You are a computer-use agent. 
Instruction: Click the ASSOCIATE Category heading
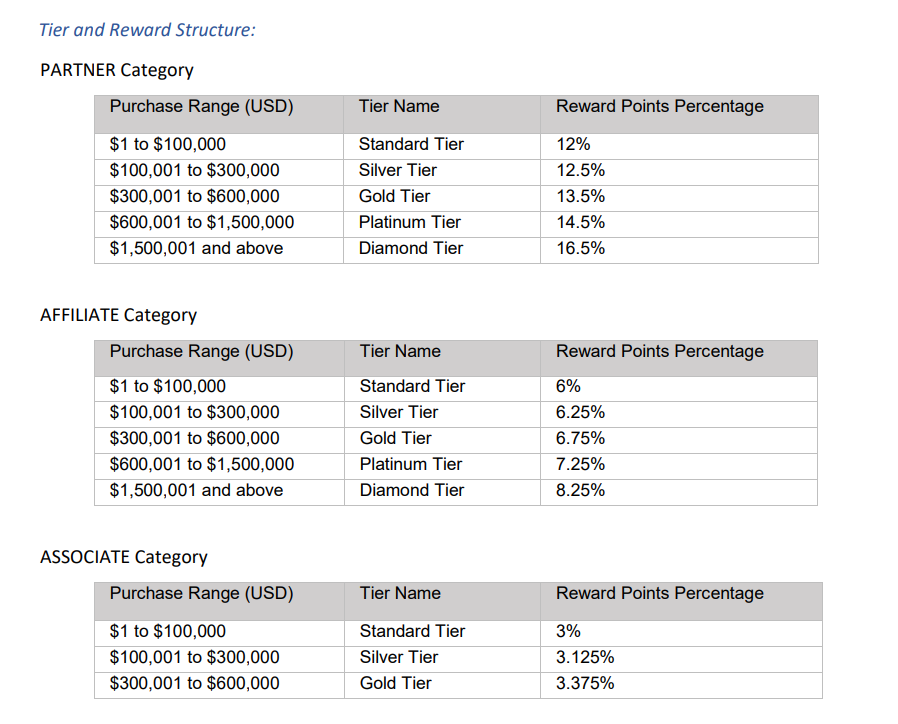pos(124,557)
